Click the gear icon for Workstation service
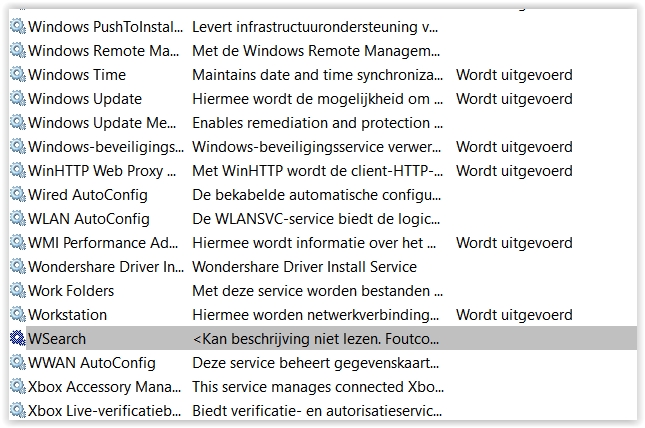645x428 pixels. pos(18,315)
